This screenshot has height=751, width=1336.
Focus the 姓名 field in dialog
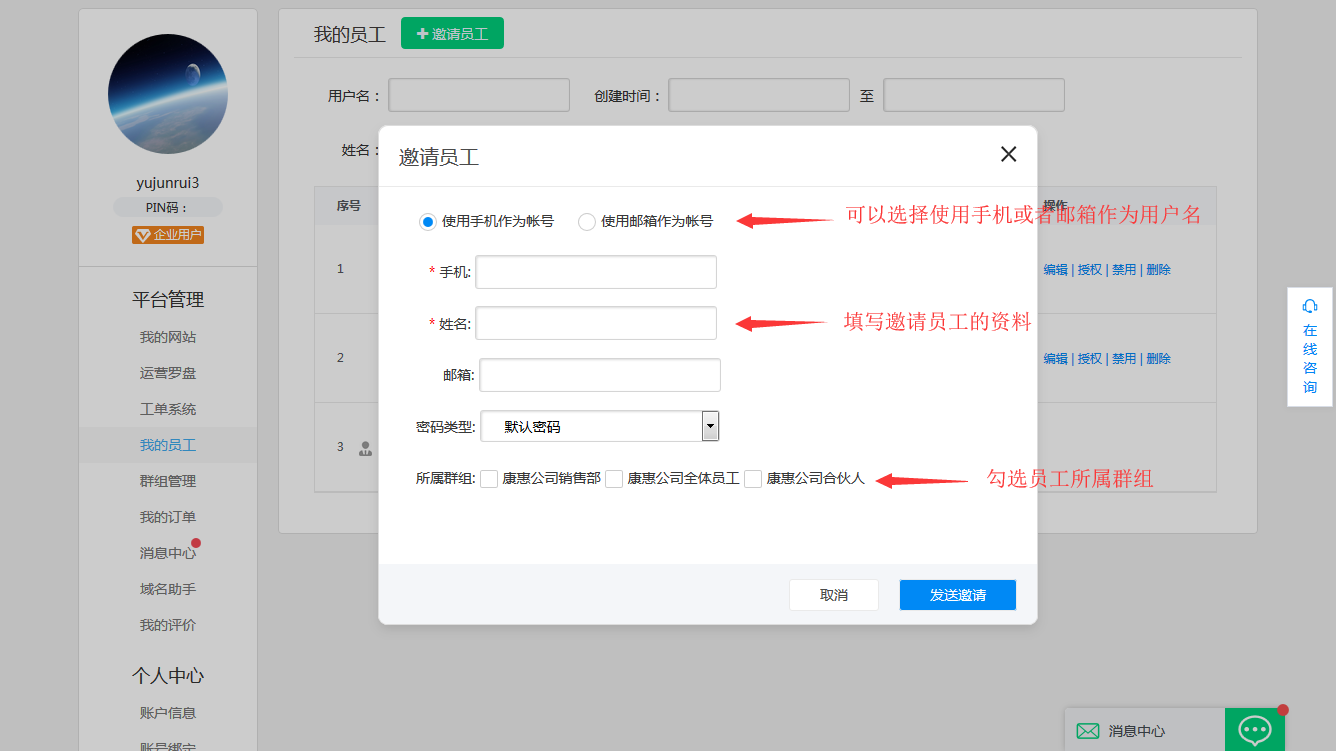pyautogui.click(x=596, y=323)
